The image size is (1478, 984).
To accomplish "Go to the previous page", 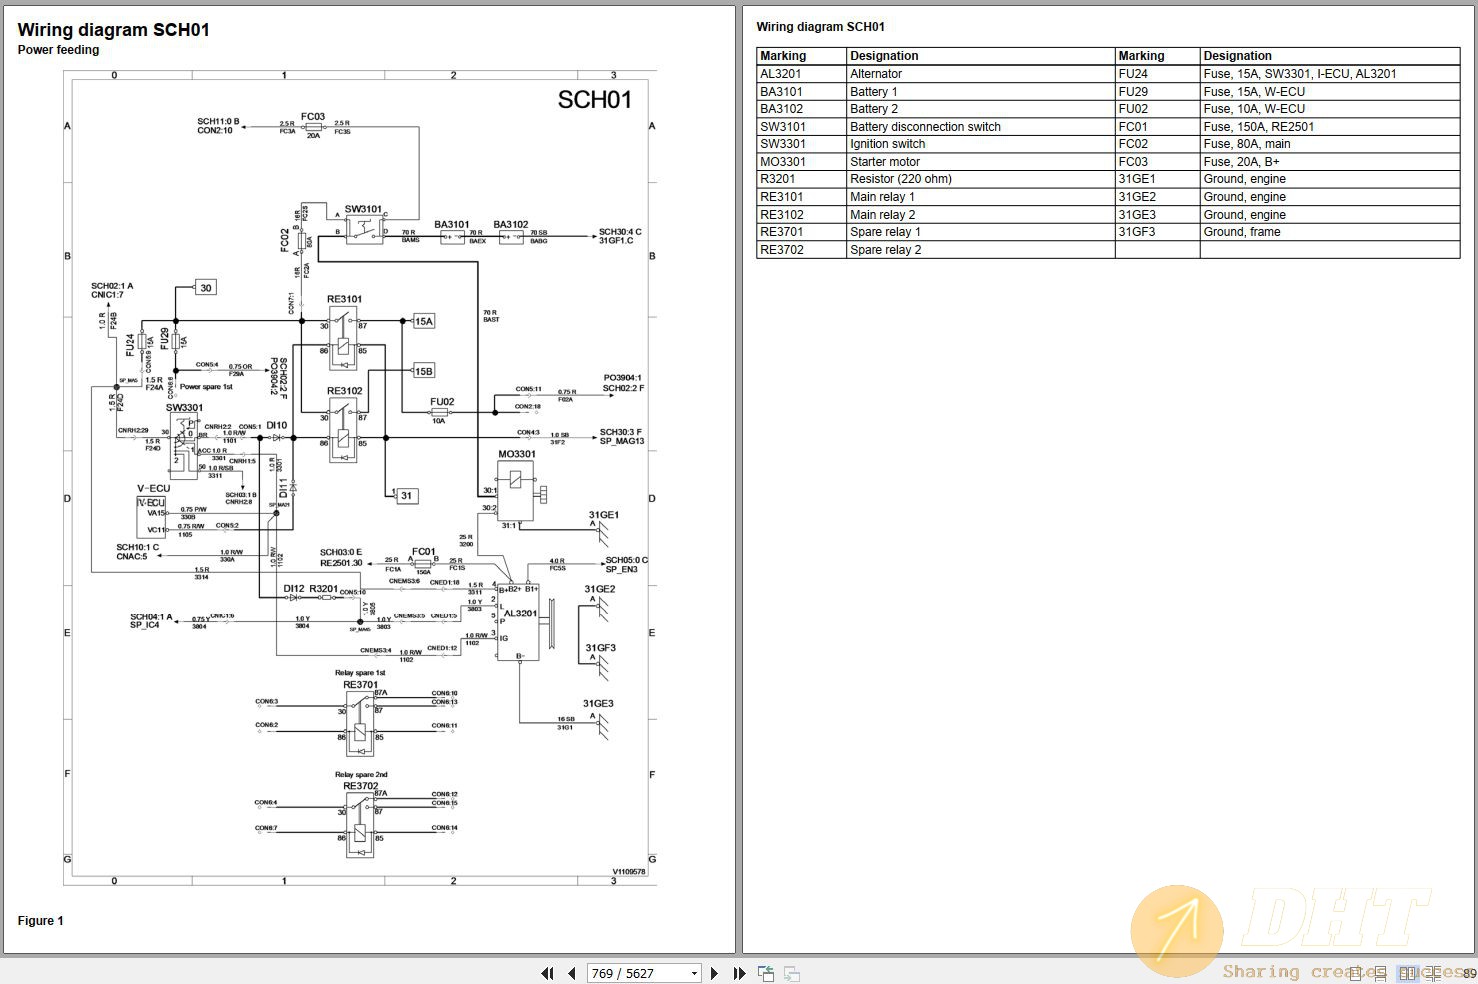I will point(571,973).
